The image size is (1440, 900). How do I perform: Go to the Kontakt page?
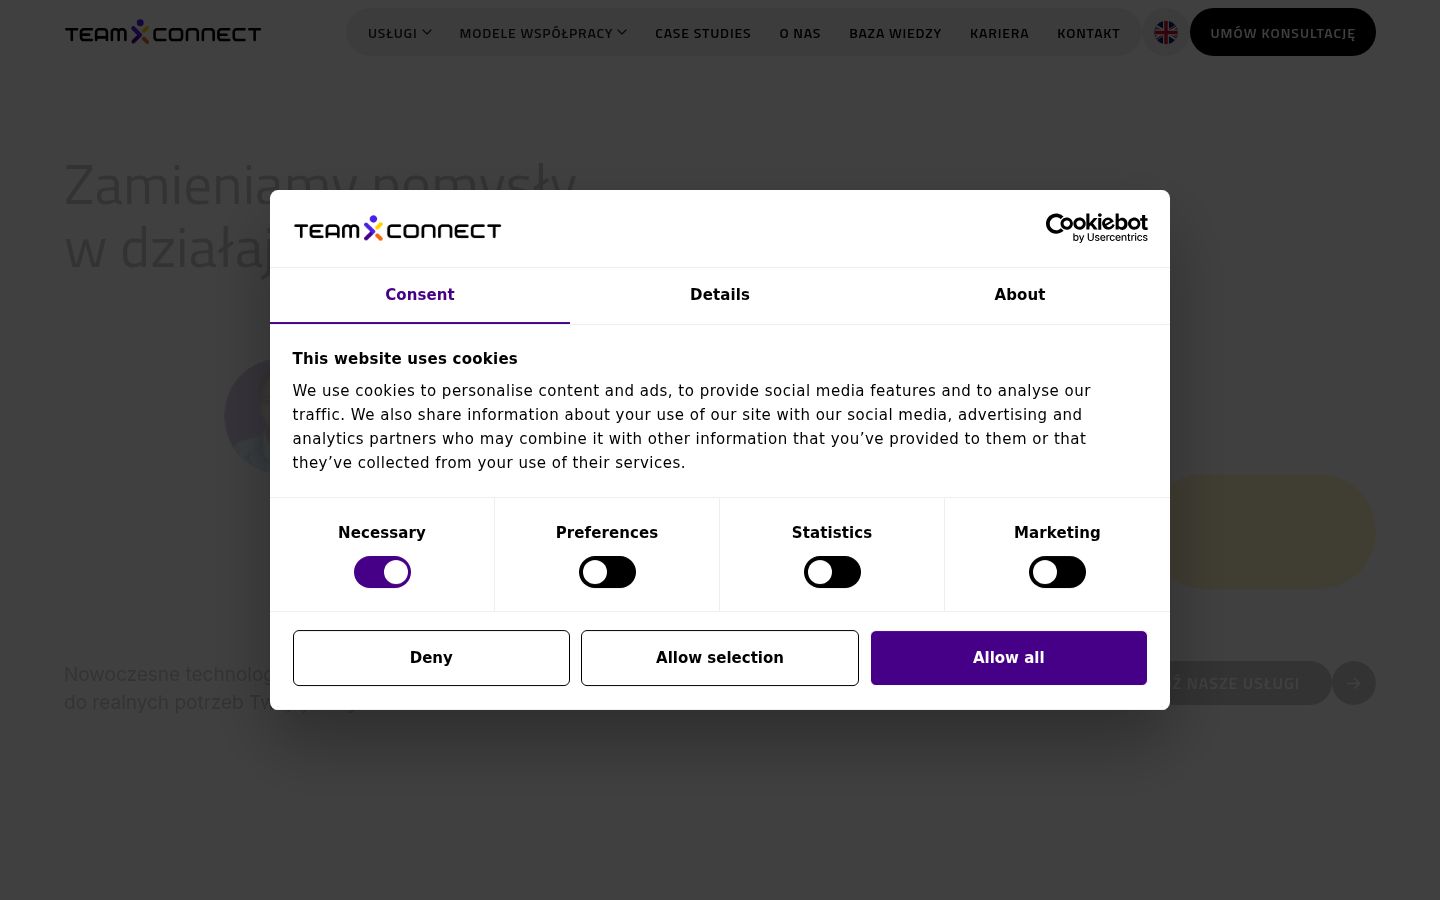[1088, 33]
